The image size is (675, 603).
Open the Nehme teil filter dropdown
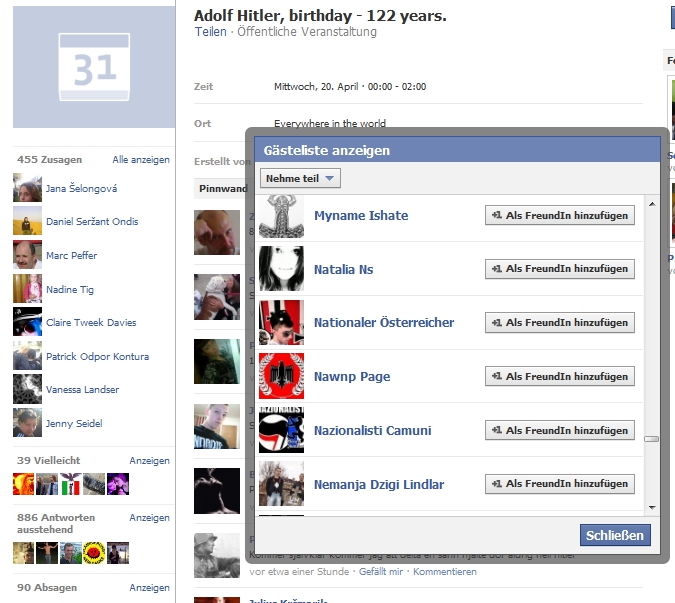click(300, 178)
